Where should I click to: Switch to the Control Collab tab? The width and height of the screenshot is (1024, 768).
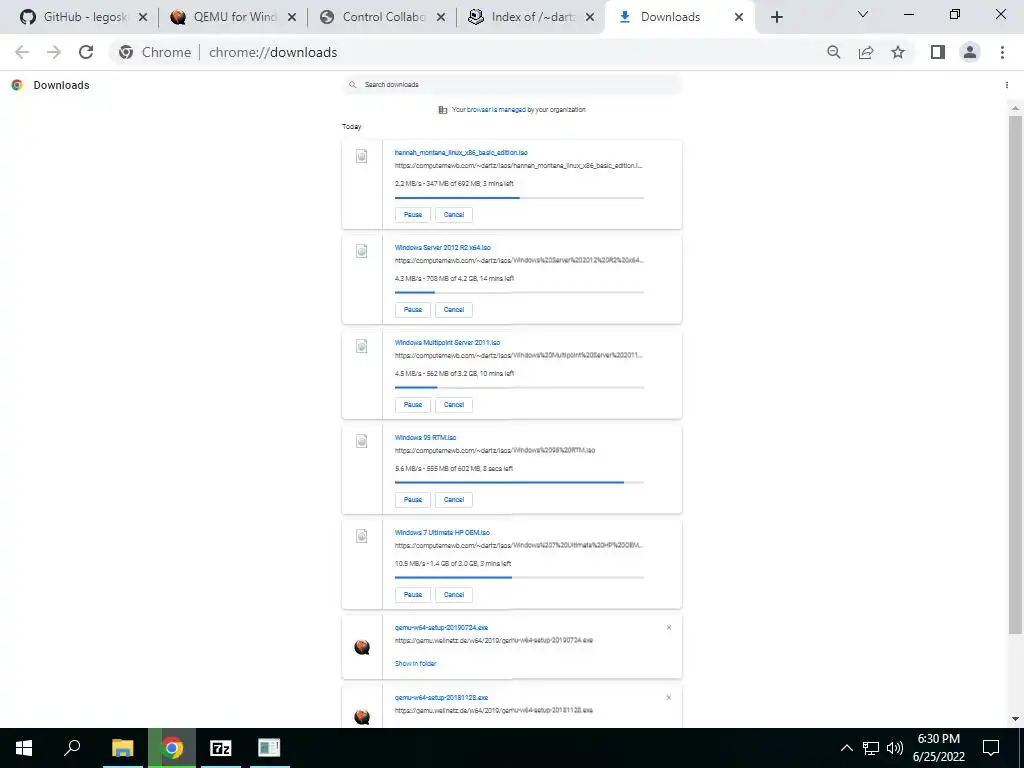pos(383,17)
